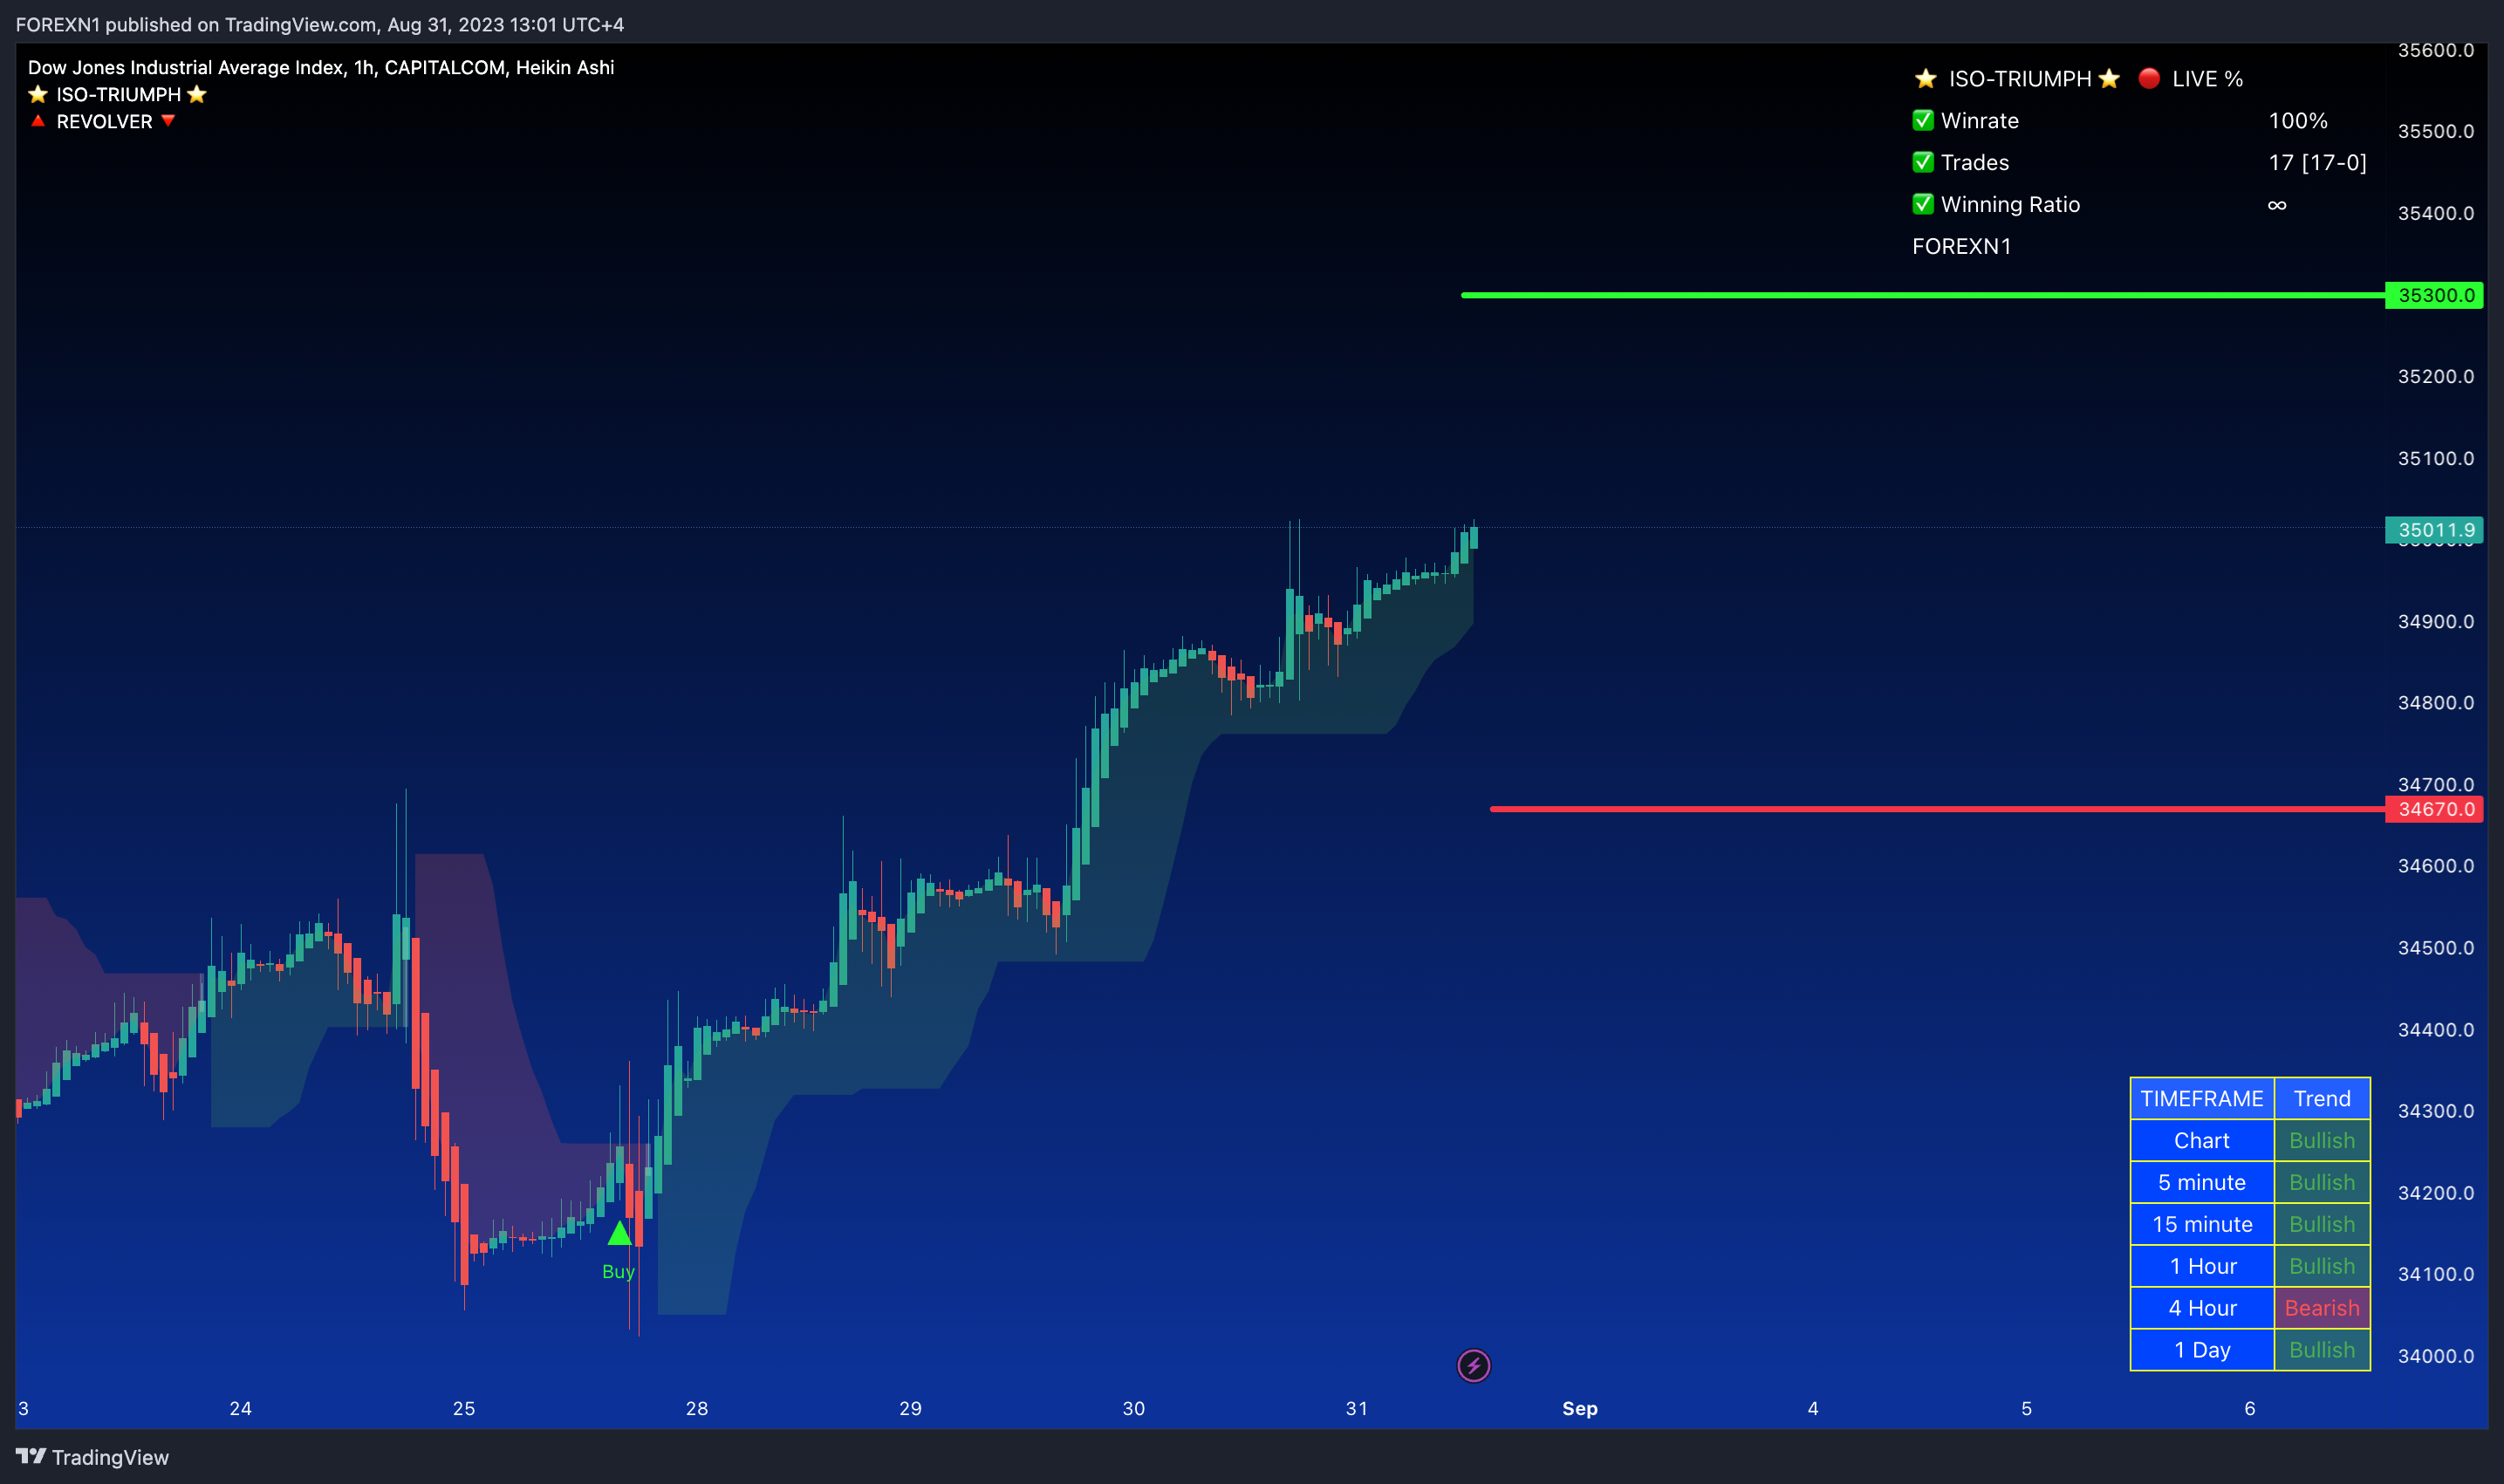
Task: Click the purple lightning event icon
Action: [x=1473, y=1365]
